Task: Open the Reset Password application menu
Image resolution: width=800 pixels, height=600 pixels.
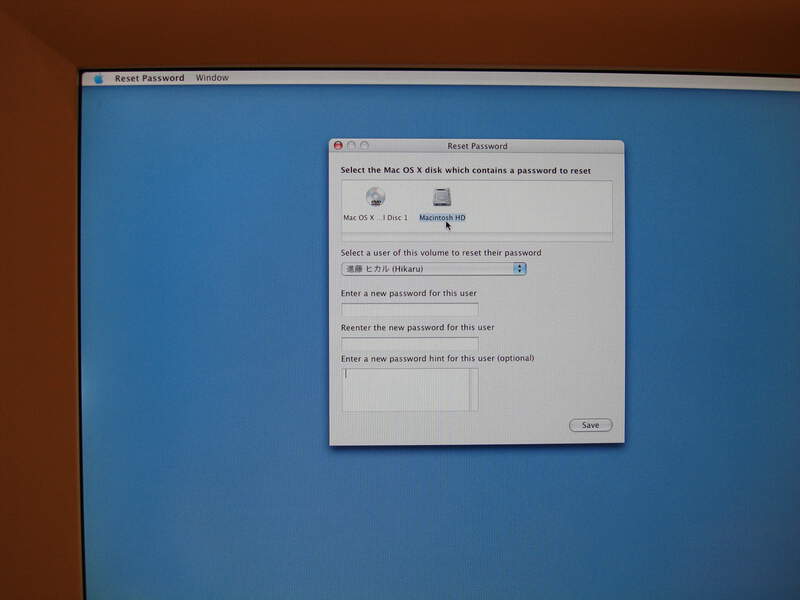Action: [x=149, y=78]
